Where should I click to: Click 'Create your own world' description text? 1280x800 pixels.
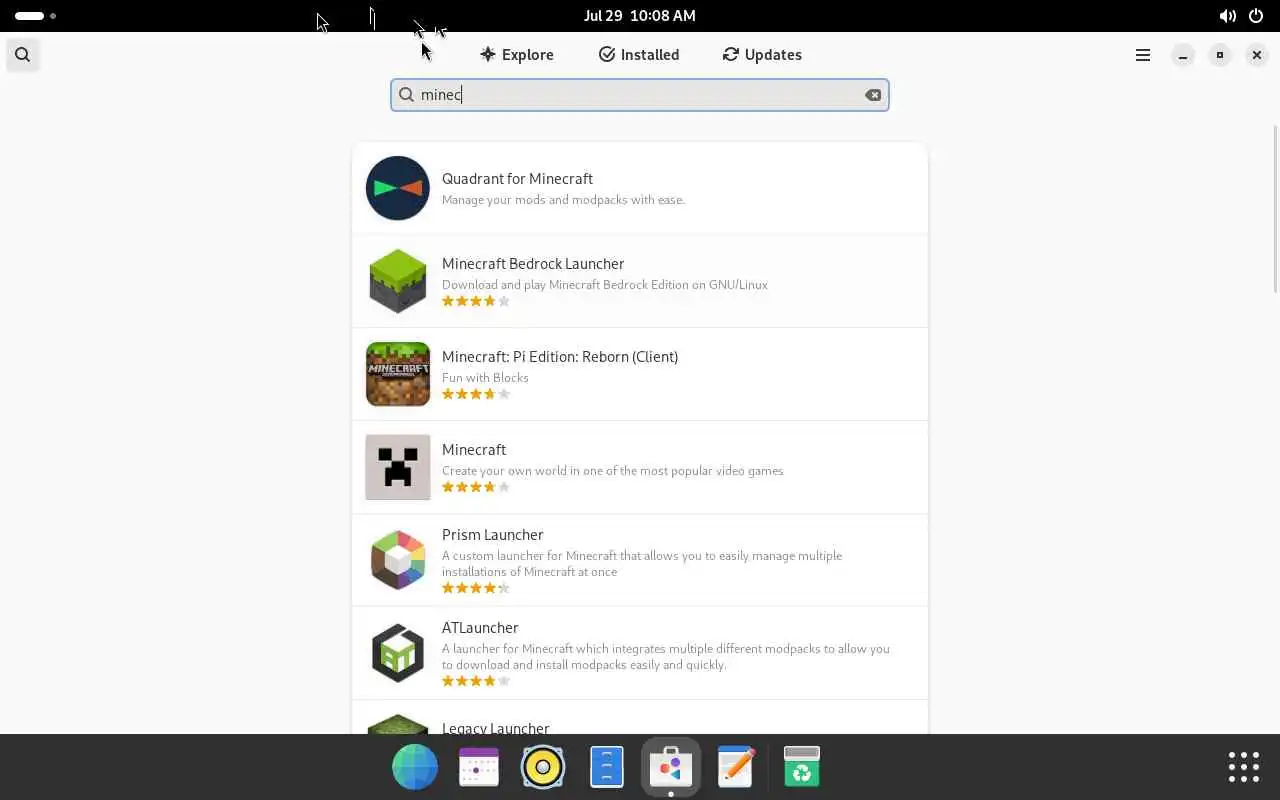[612, 471]
